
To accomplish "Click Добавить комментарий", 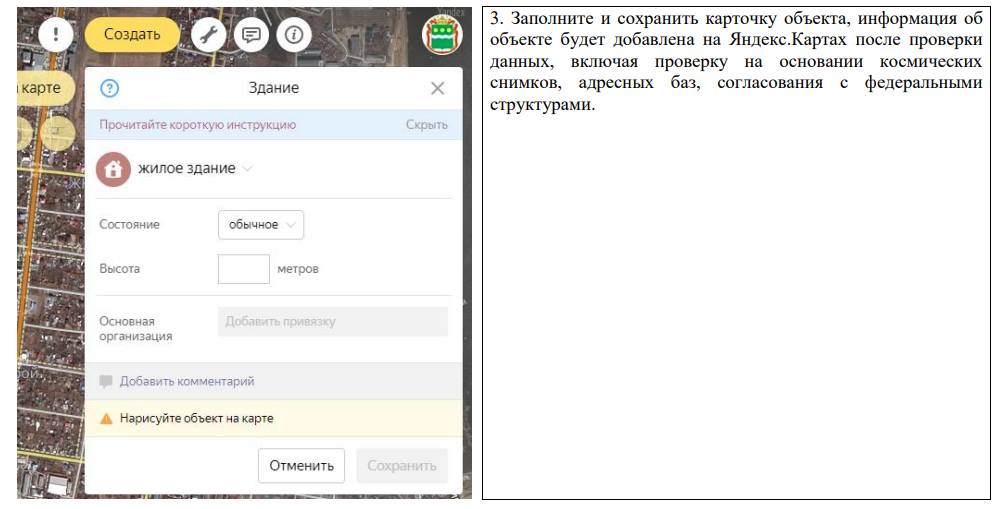I will pyautogui.click(x=186, y=381).
